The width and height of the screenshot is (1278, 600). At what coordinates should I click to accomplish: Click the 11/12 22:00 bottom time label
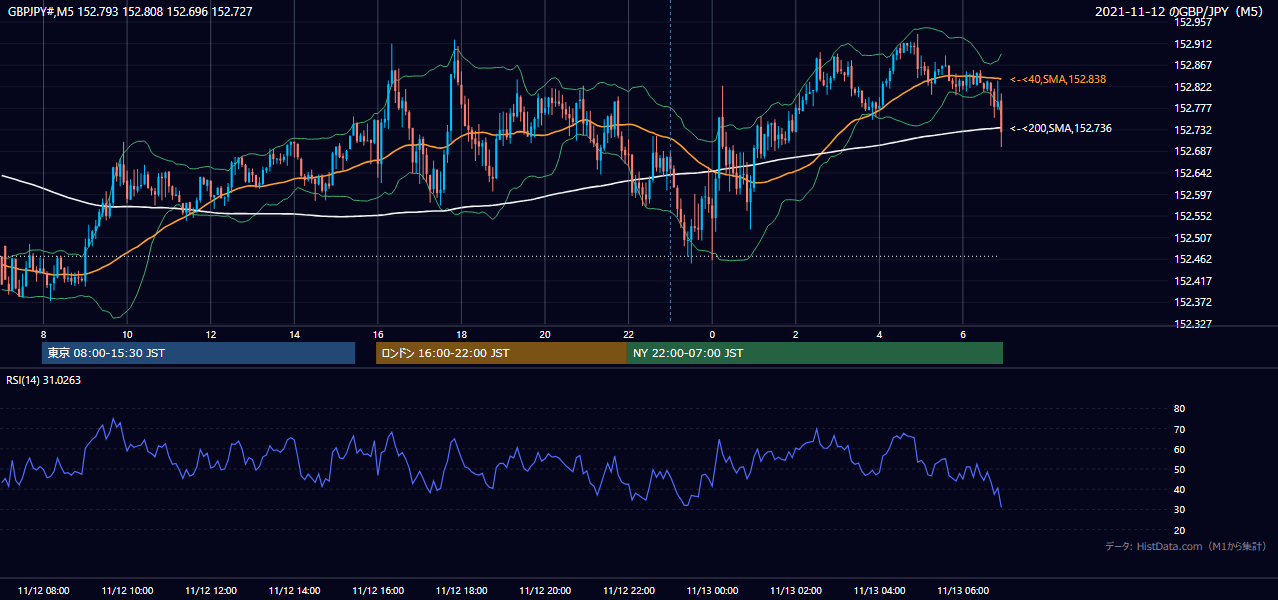629,591
